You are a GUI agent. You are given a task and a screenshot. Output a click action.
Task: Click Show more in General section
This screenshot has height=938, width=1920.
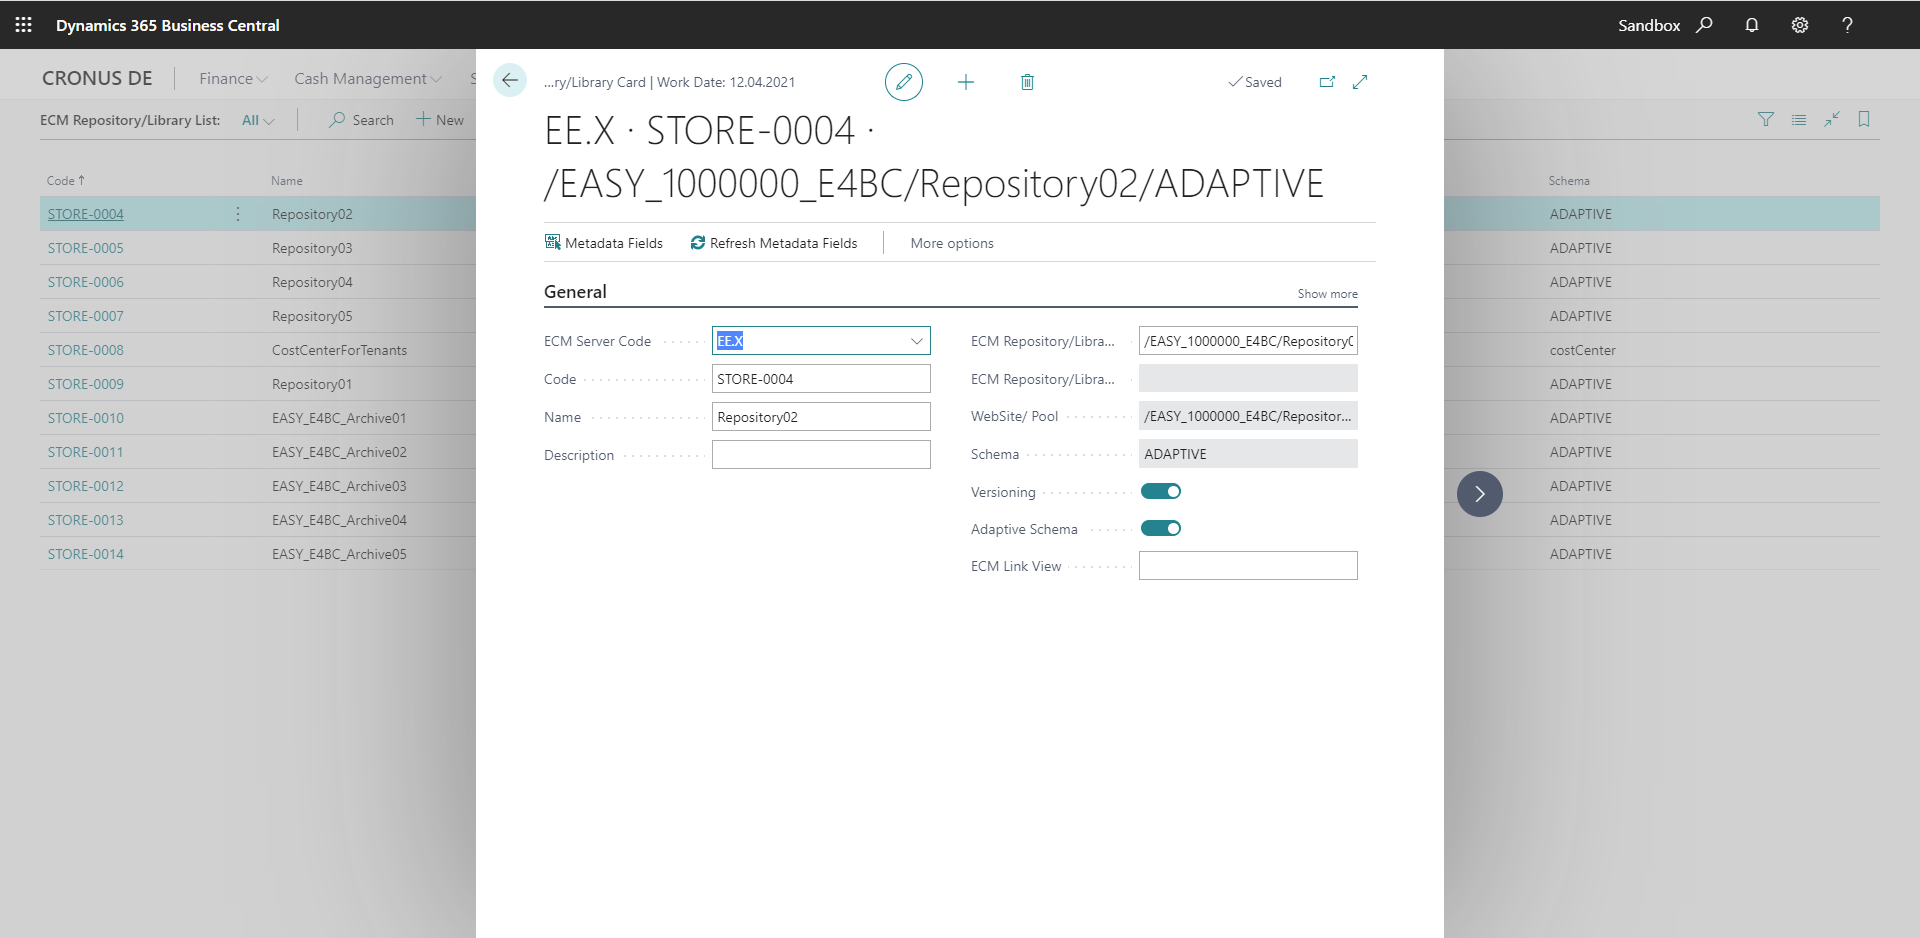click(x=1327, y=294)
